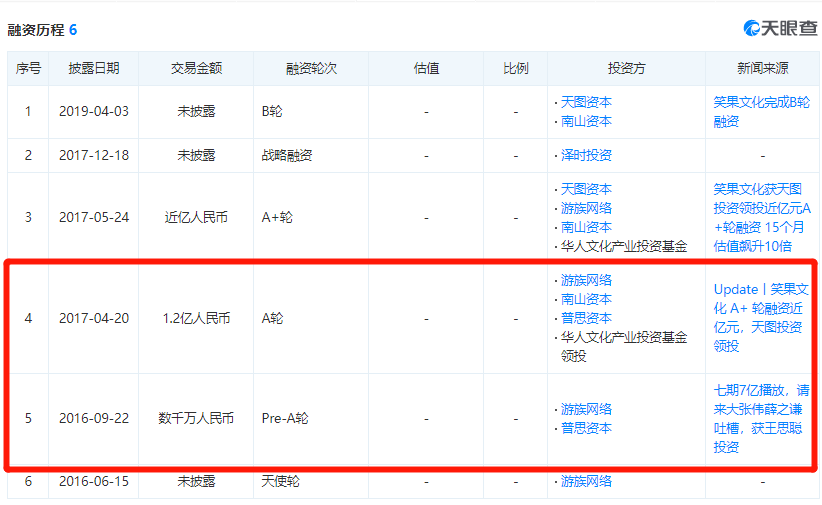
Task: Open news link 笑果文化完成B轮融资
Action: [x=761, y=111]
